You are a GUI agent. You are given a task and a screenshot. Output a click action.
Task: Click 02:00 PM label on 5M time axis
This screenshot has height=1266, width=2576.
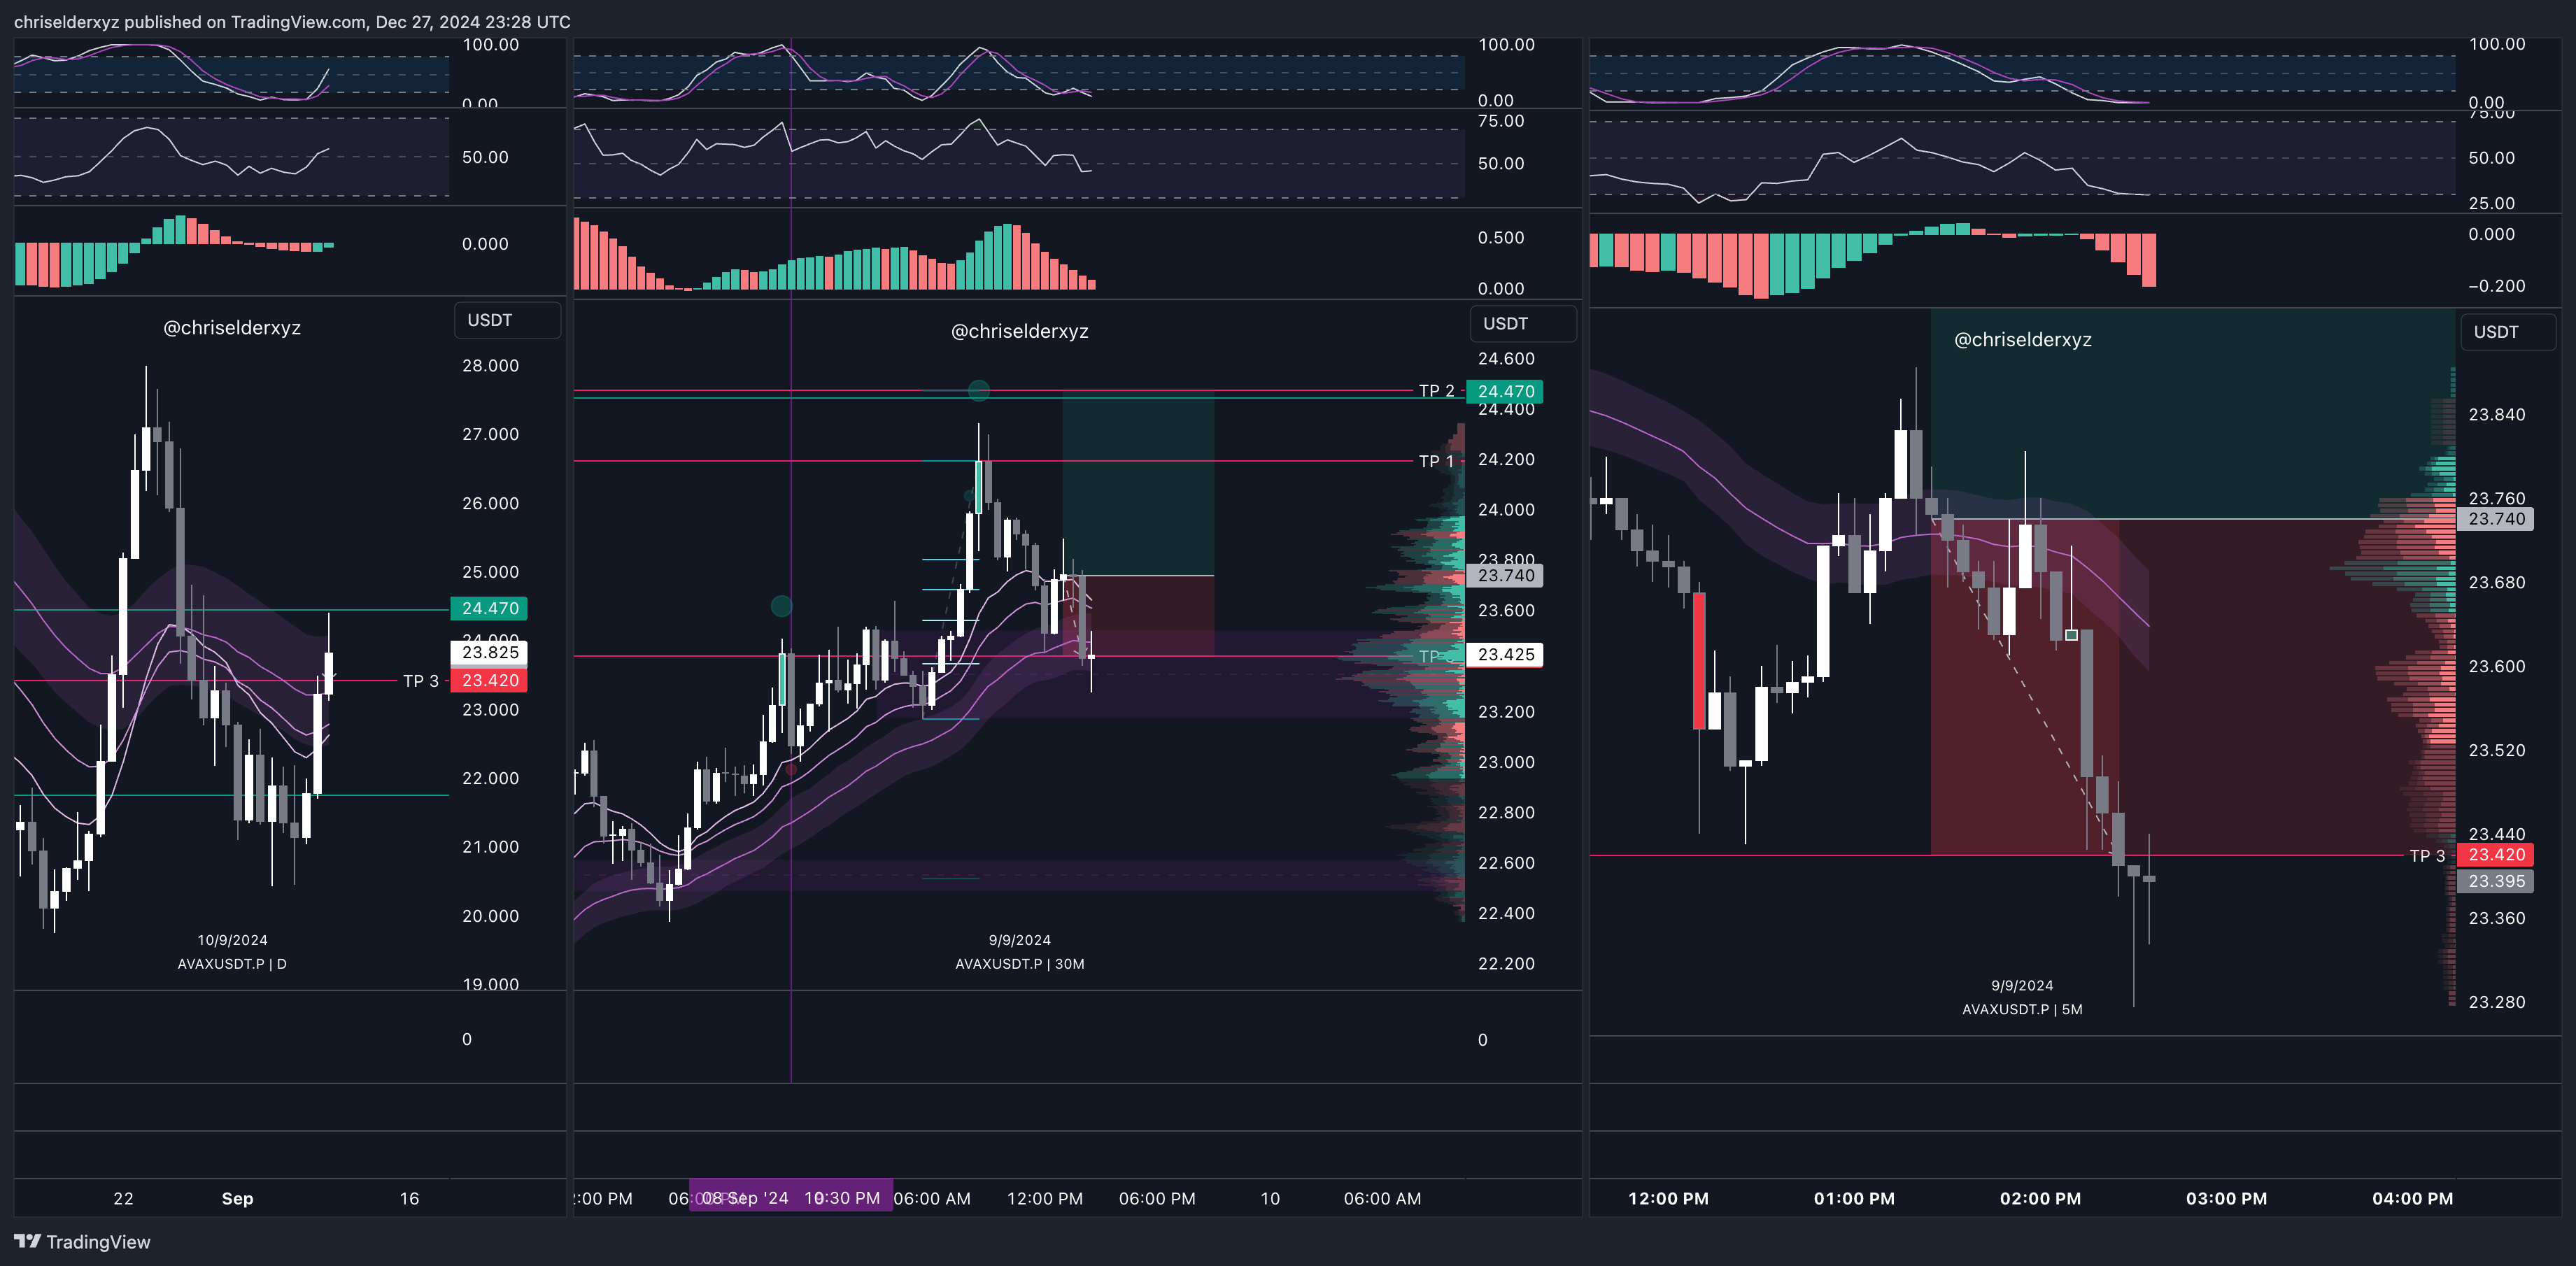(x=2040, y=1198)
